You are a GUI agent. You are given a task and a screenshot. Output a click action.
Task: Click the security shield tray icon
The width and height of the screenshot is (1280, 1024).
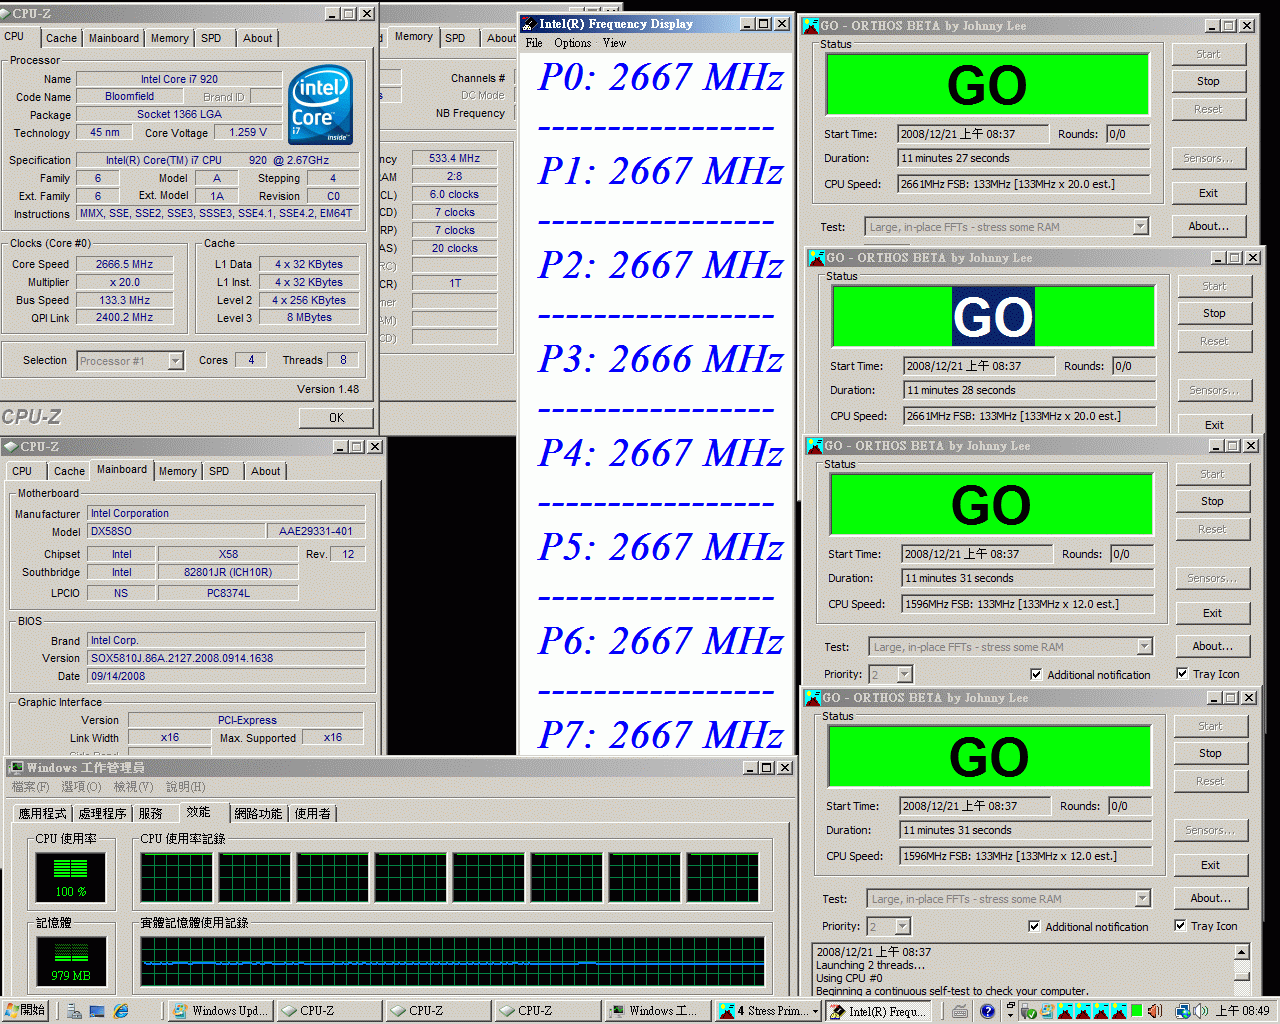click(x=1028, y=1012)
